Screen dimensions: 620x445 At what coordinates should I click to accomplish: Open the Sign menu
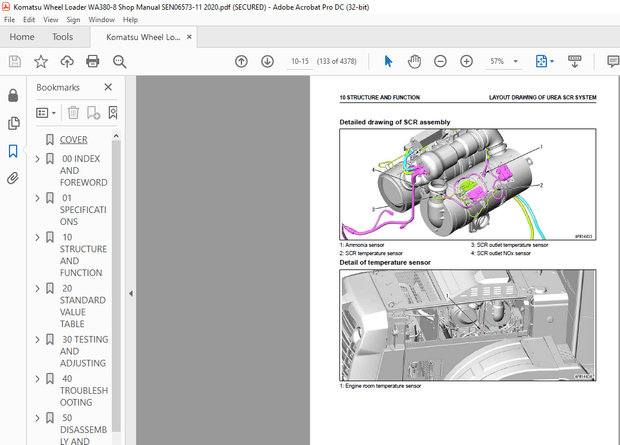tap(73, 20)
